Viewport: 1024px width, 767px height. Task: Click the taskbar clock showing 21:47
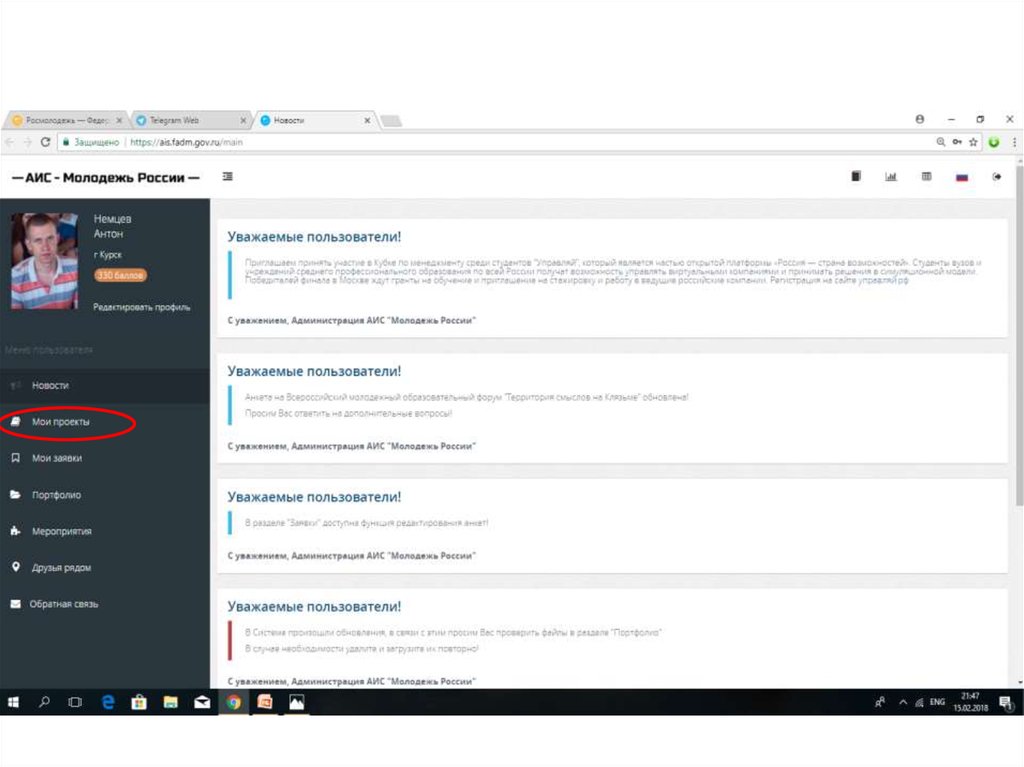(970, 702)
